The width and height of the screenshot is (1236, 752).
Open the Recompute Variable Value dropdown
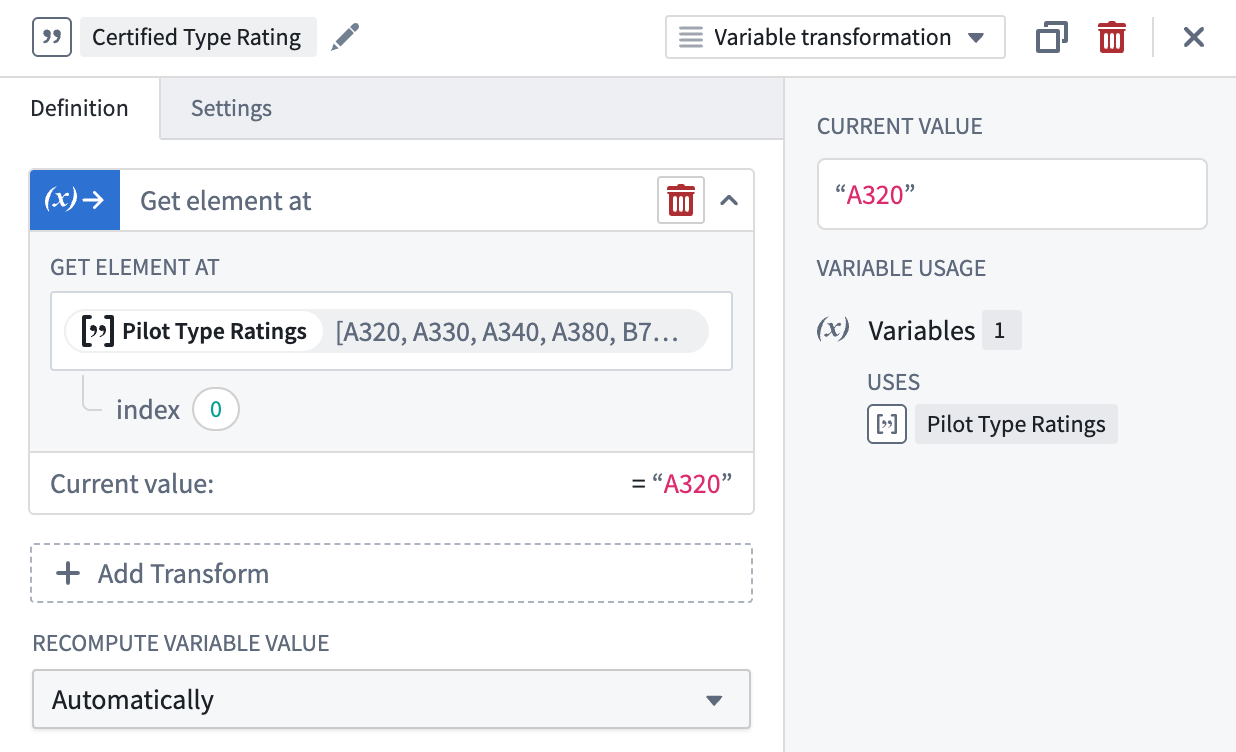pos(391,699)
